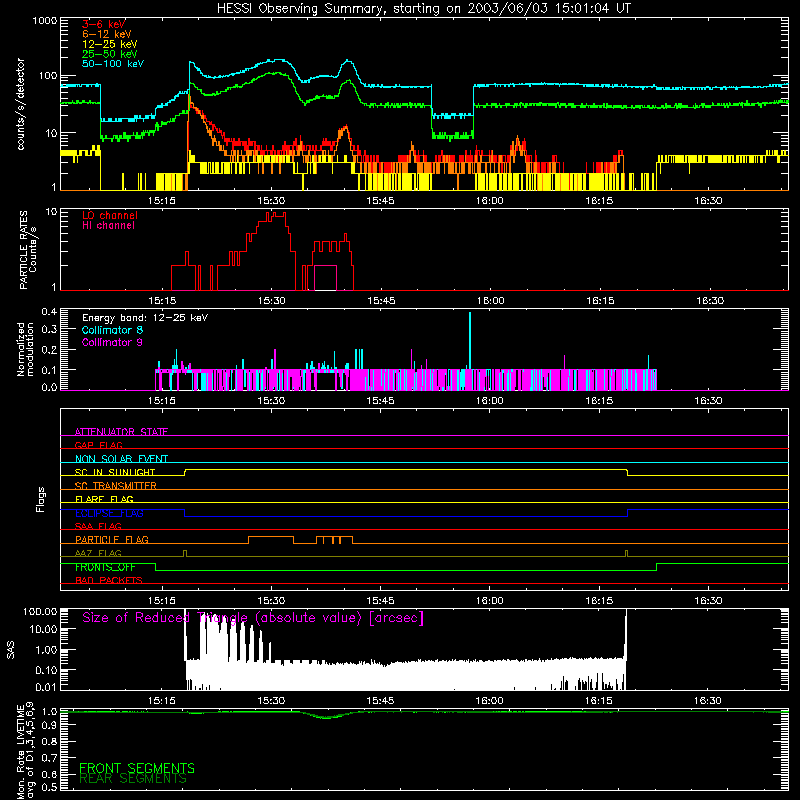Image resolution: width=800 pixels, height=800 pixels.
Task: Click the "PARTICLE FLAG" orange label
Action: pos(112,539)
